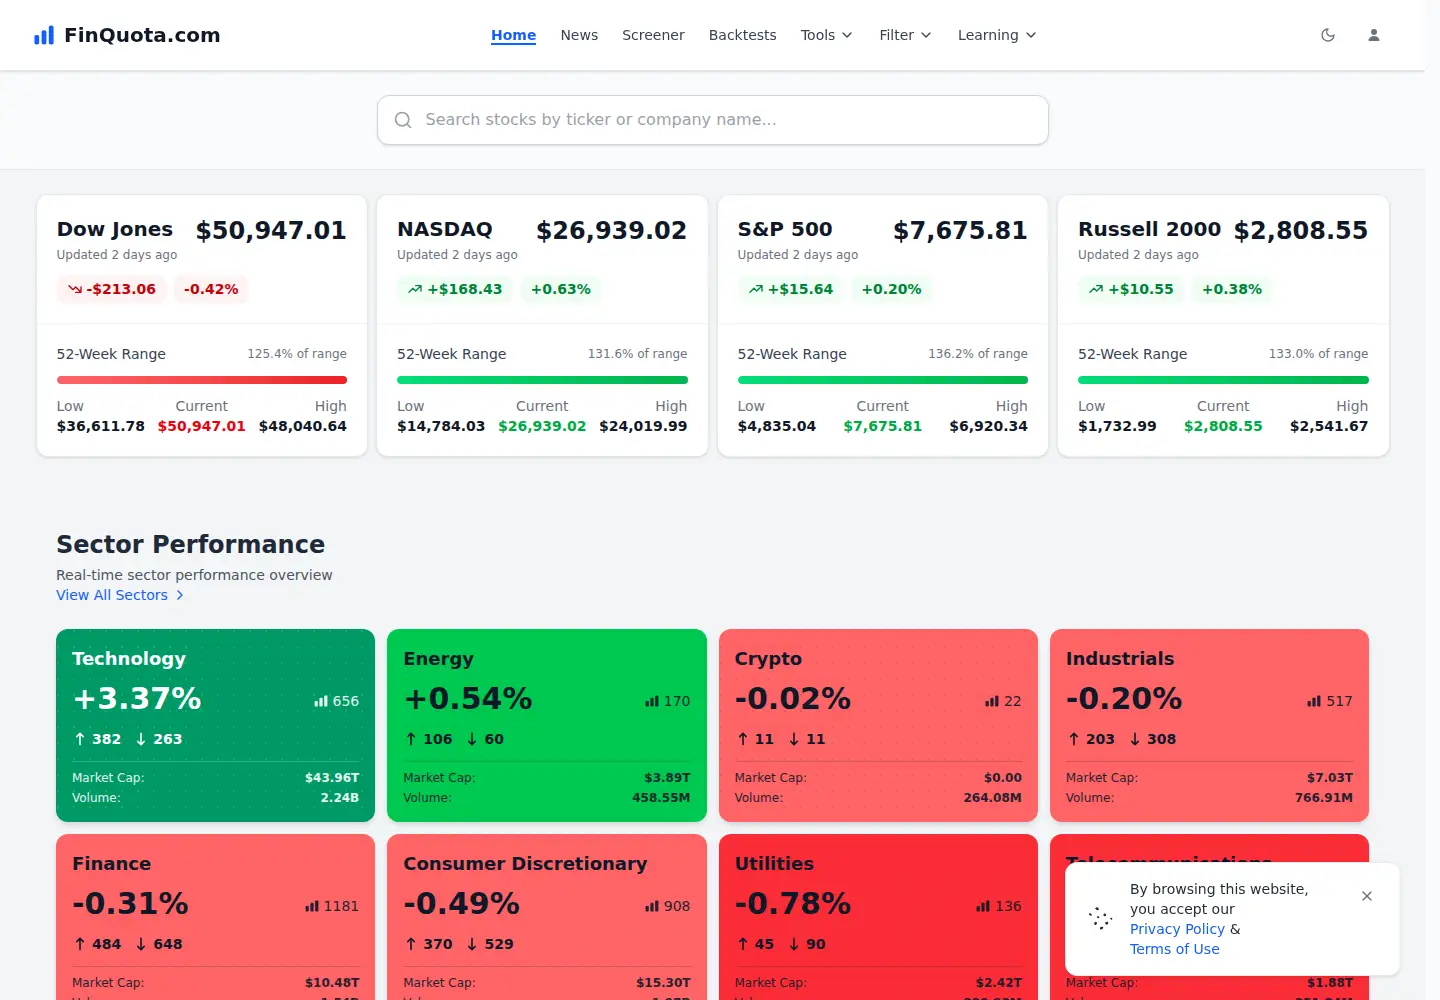Screen dimensions: 1440x1000
Task: Close the privacy cookie notice
Action: (x=1367, y=896)
